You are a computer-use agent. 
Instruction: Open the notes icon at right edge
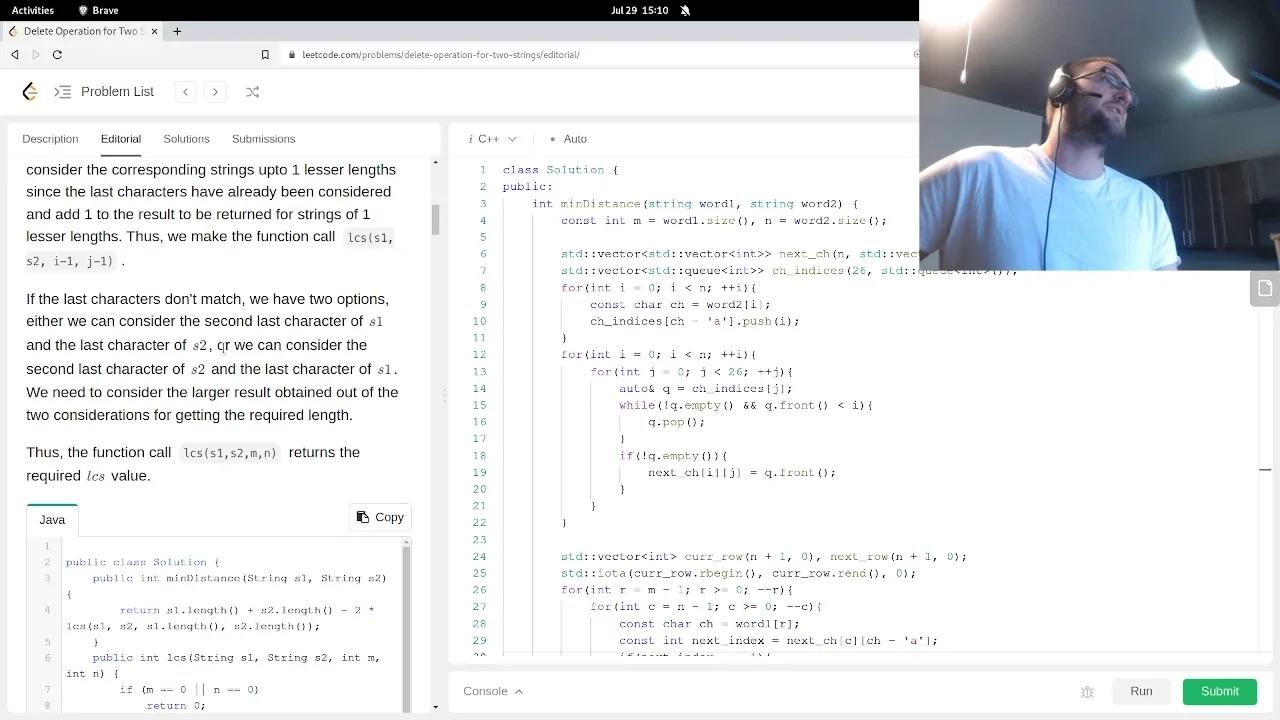pyautogui.click(x=1265, y=289)
